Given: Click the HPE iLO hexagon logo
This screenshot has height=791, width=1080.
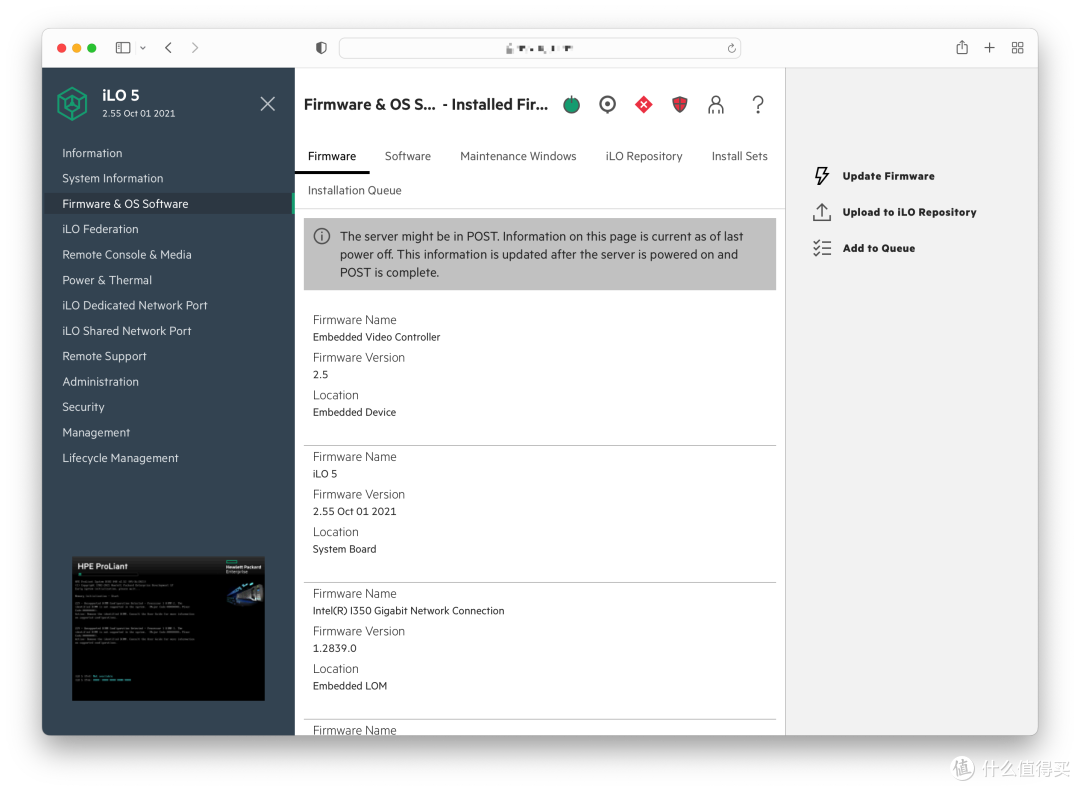Looking at the screenshot, I should pos(71,103).
